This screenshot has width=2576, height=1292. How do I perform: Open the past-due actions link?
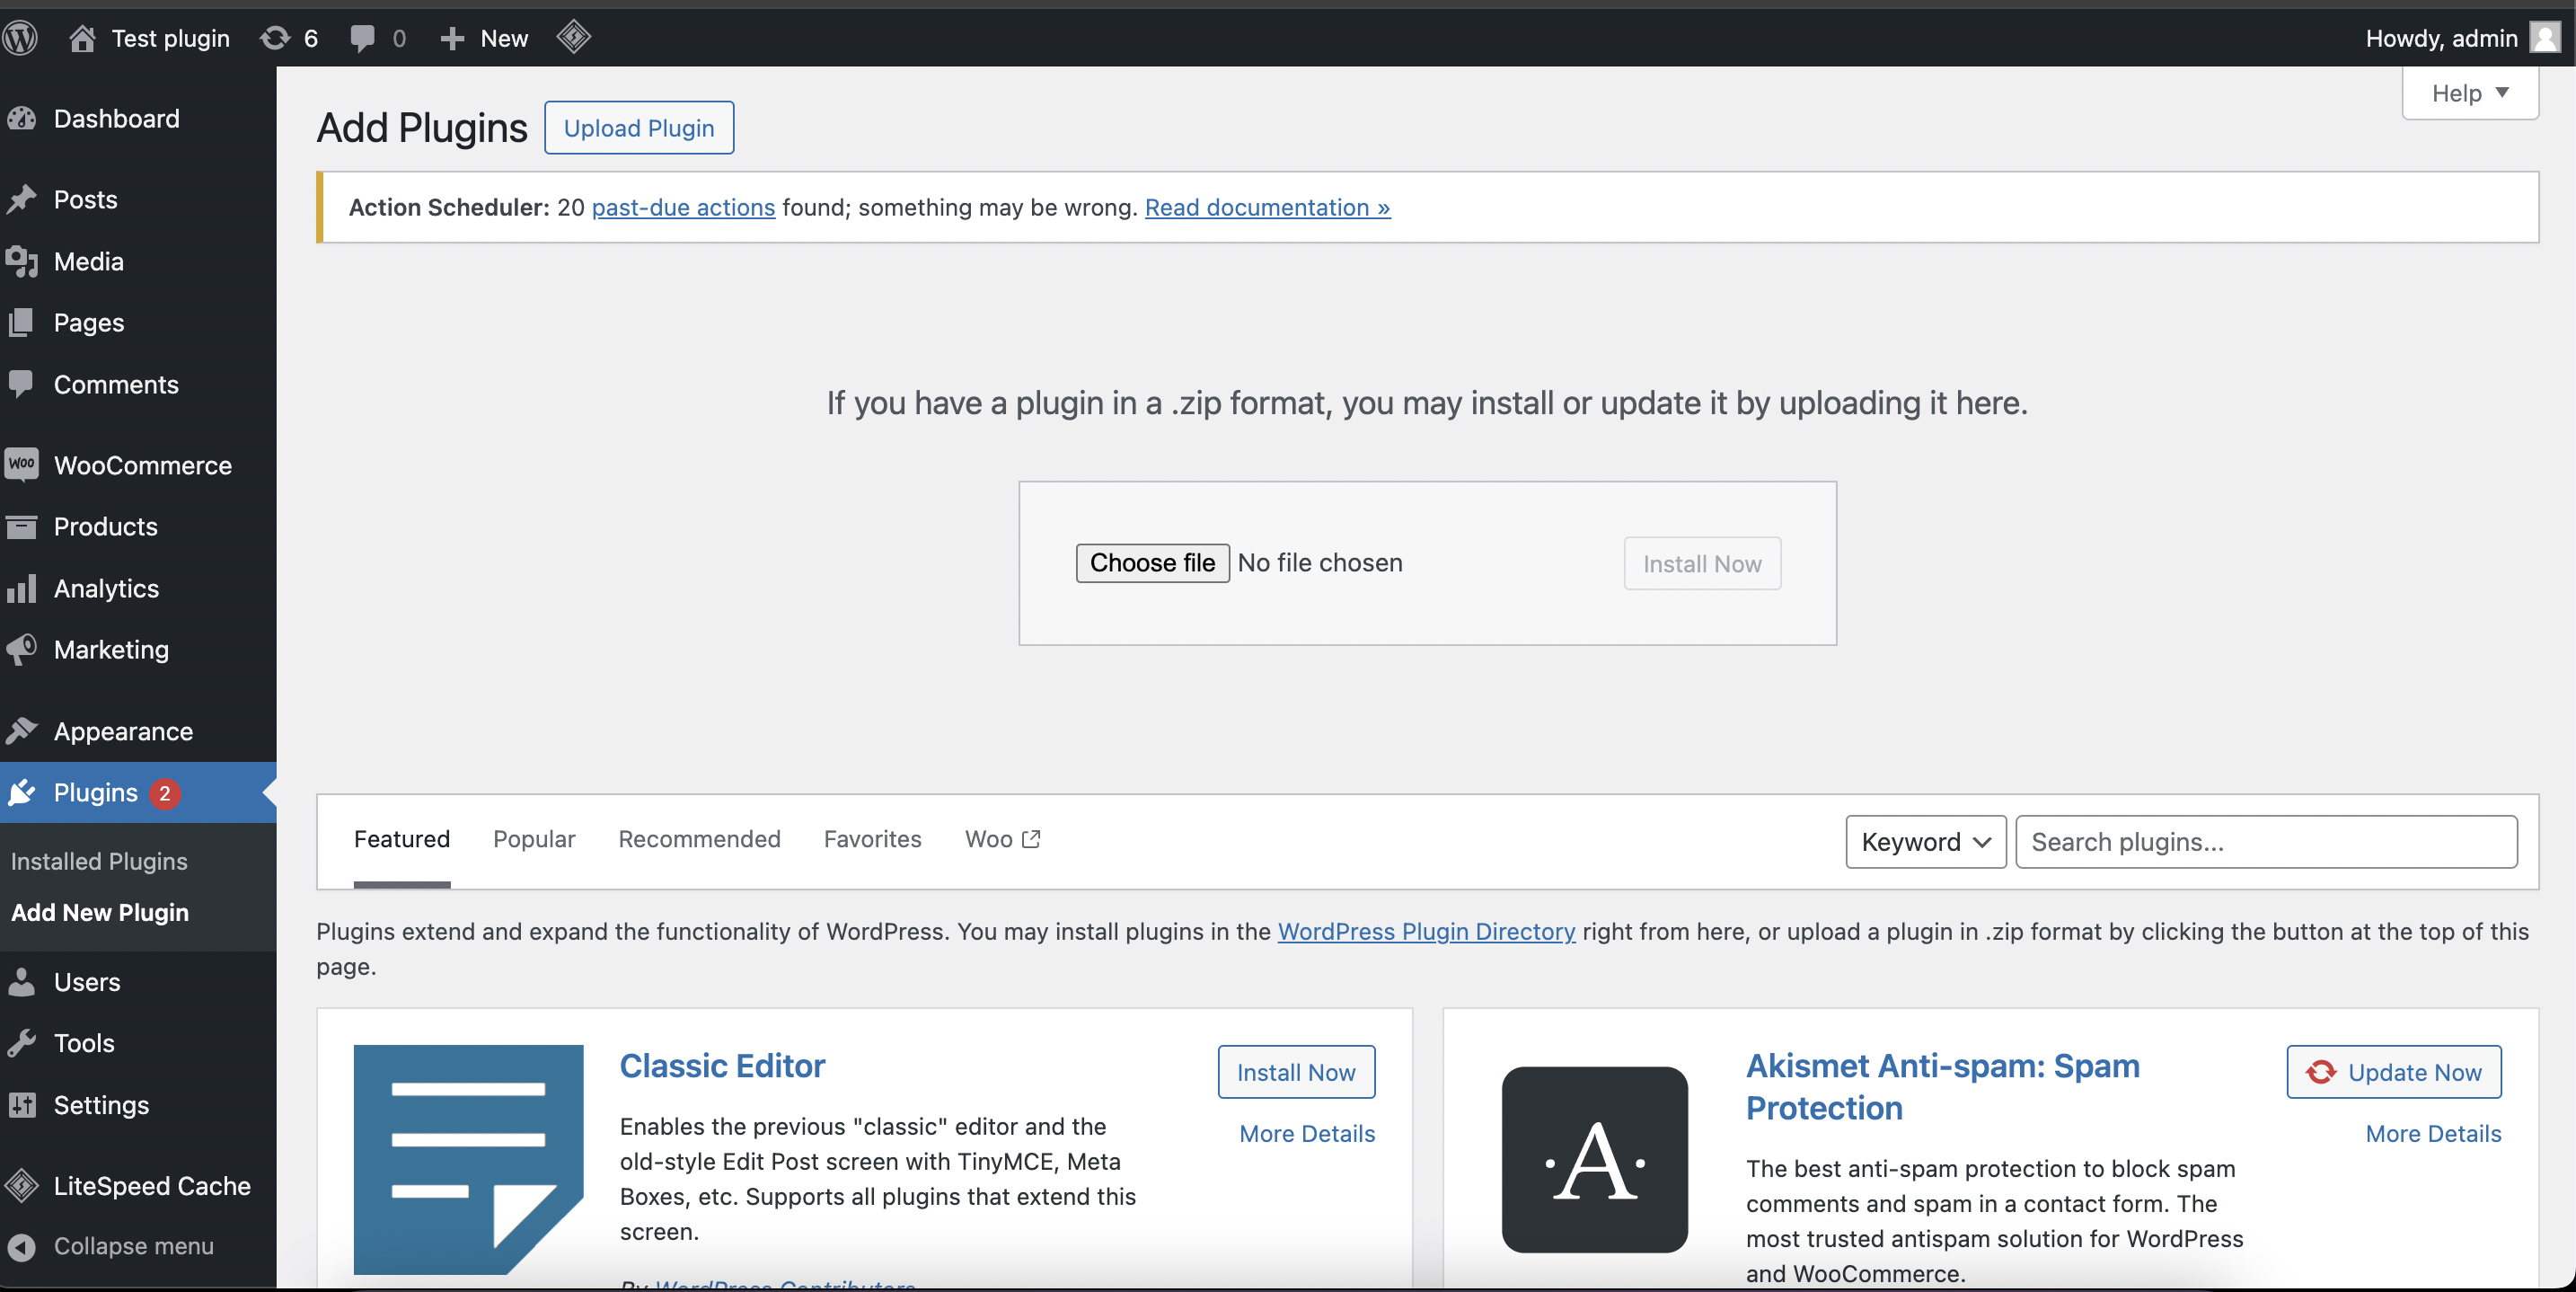[683, 207]
